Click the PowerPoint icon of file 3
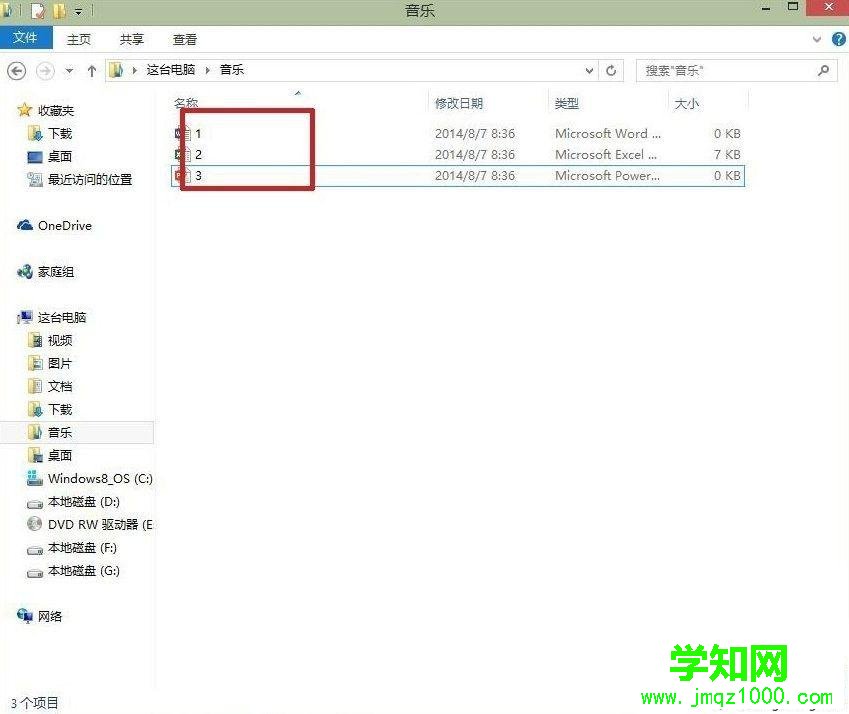Viewport: 849px width, 714px height. (182, 175)
